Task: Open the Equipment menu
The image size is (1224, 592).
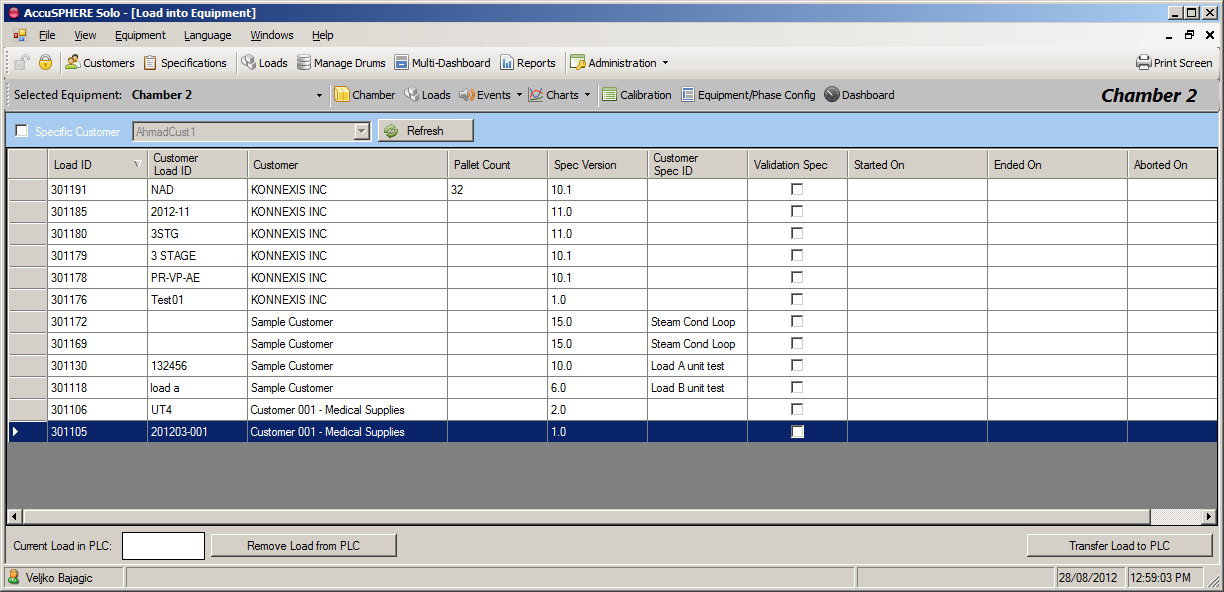Action: click(x=140, y=35)
